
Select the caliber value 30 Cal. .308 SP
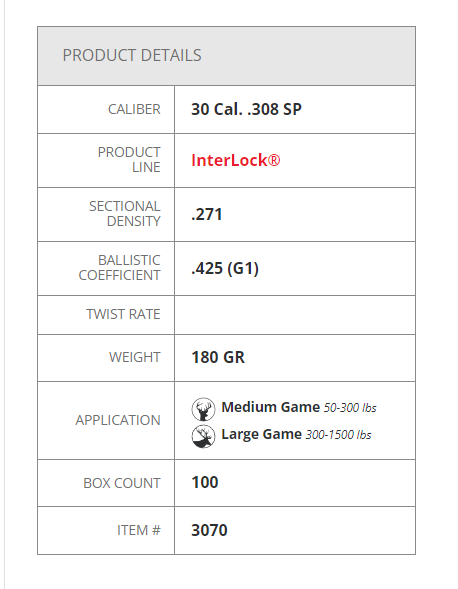246,109
